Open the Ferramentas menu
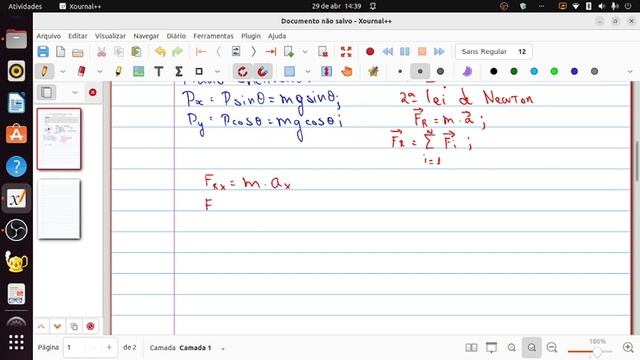 213,36
